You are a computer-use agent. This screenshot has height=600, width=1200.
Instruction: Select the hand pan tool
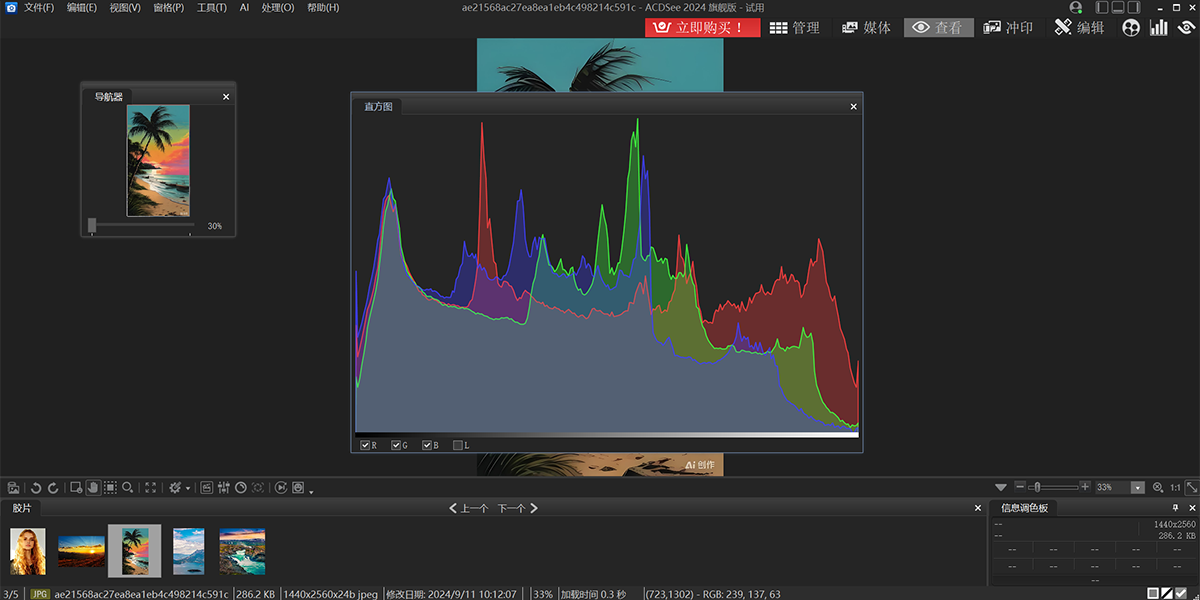pos(93,487)
